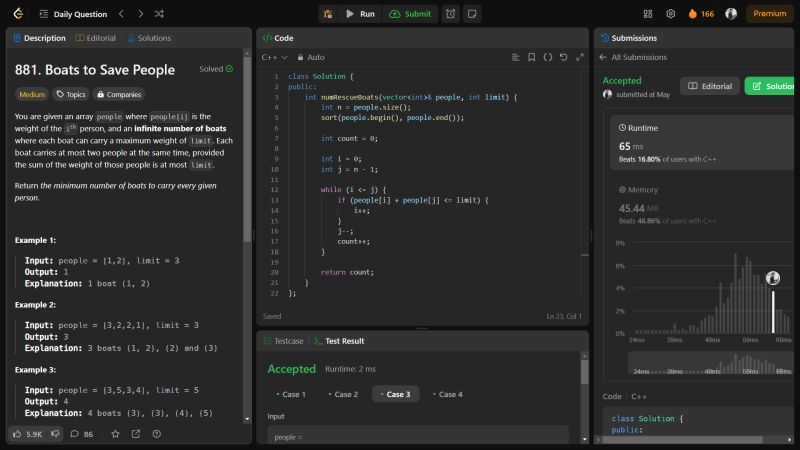Click the streak flame counter 166
800x450 pixels.
click(x=702, y=14)
